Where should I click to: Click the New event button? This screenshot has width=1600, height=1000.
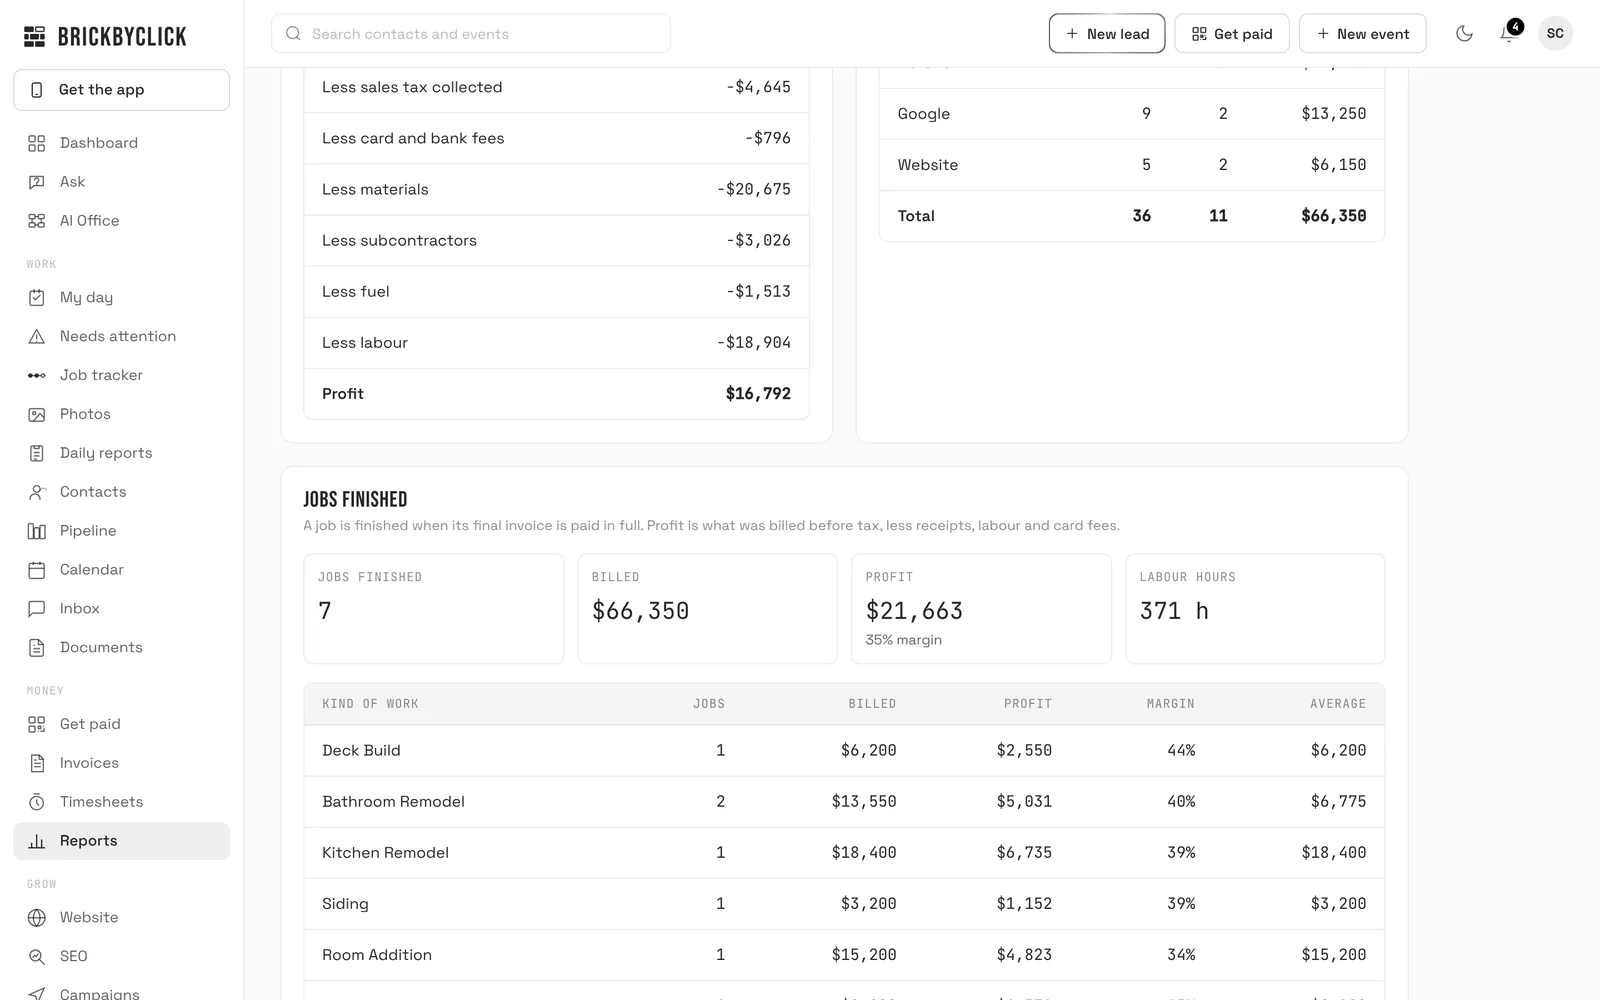point(1363,34)
